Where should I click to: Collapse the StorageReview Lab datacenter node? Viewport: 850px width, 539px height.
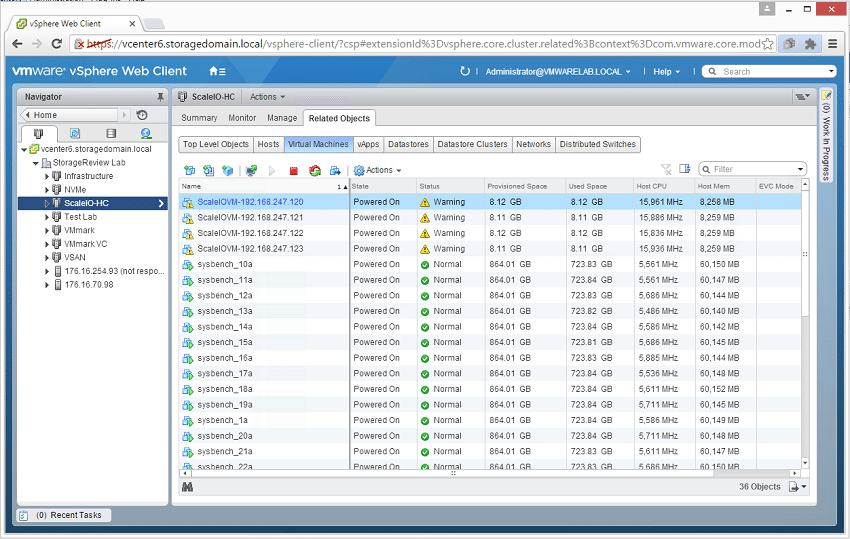click(35, 163)
